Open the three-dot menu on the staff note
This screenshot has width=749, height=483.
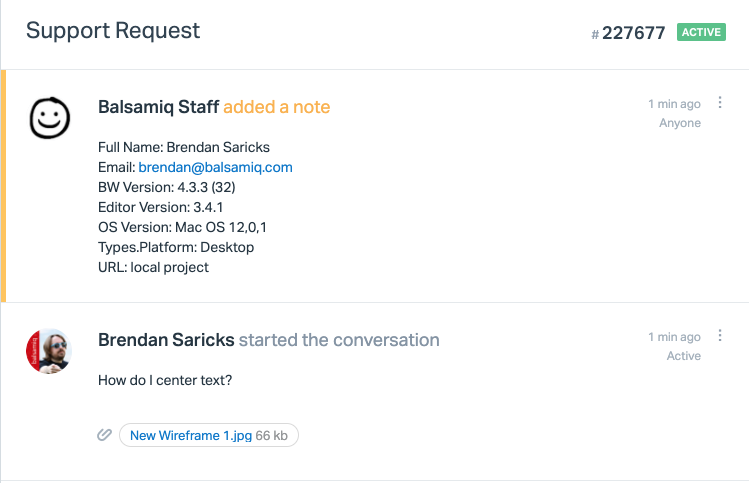[x=721, y=104]
